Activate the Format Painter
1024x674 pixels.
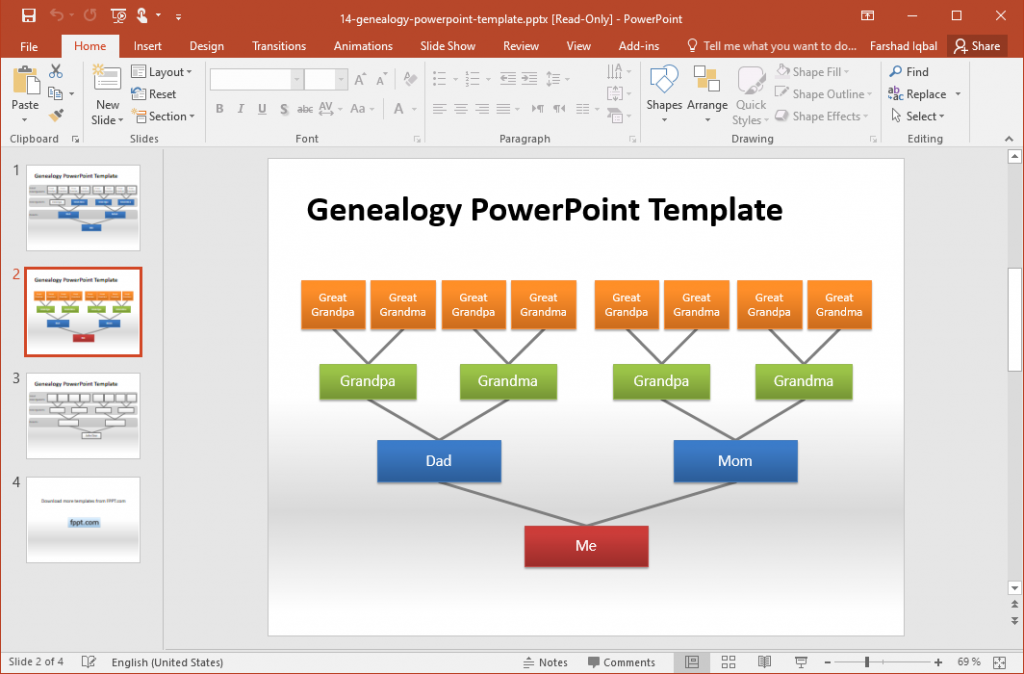[57, 116]
